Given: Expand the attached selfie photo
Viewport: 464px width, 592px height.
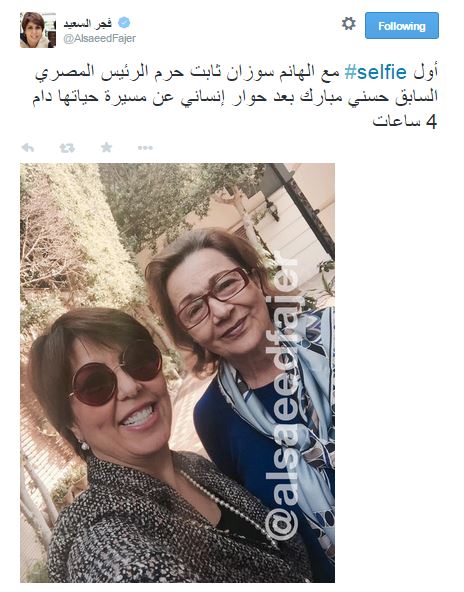Looking at the screenshot, I should (x=177, y=373).
